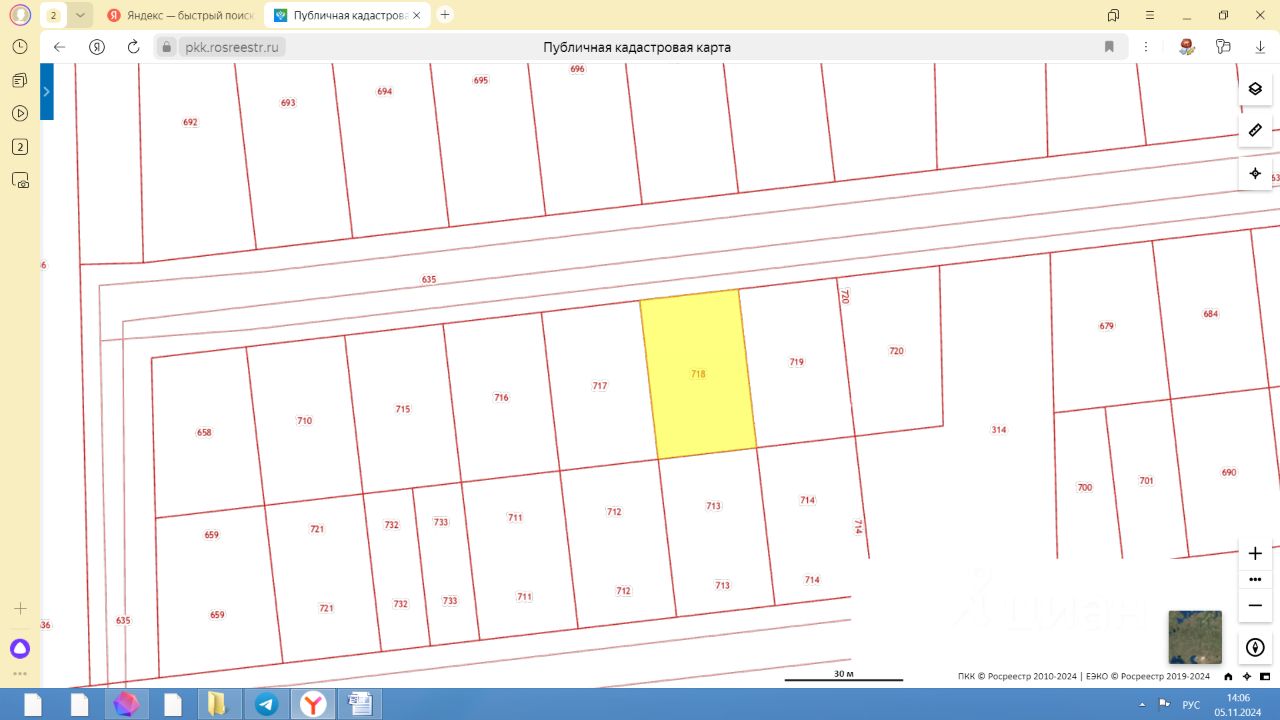Image resolution: width=1280 pixels, height=720 pixels.
Task: Reload the current page
Action: [x=133, y=47]
